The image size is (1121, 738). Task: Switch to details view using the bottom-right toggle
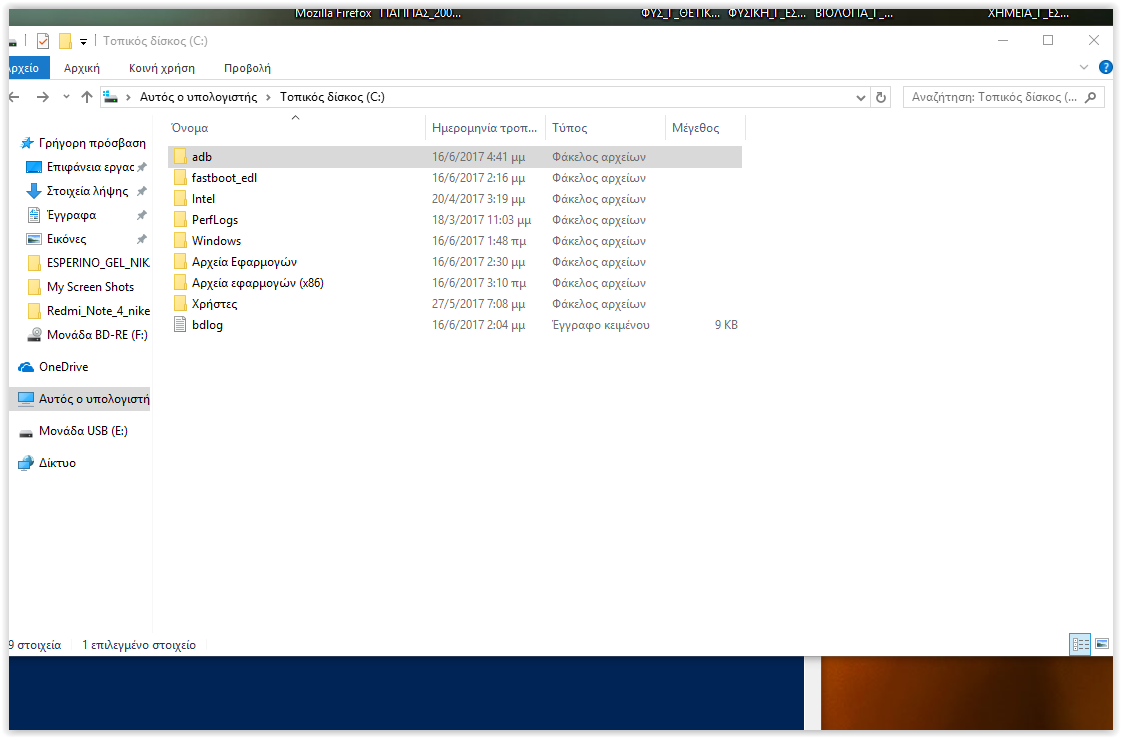click(1080, 645)
